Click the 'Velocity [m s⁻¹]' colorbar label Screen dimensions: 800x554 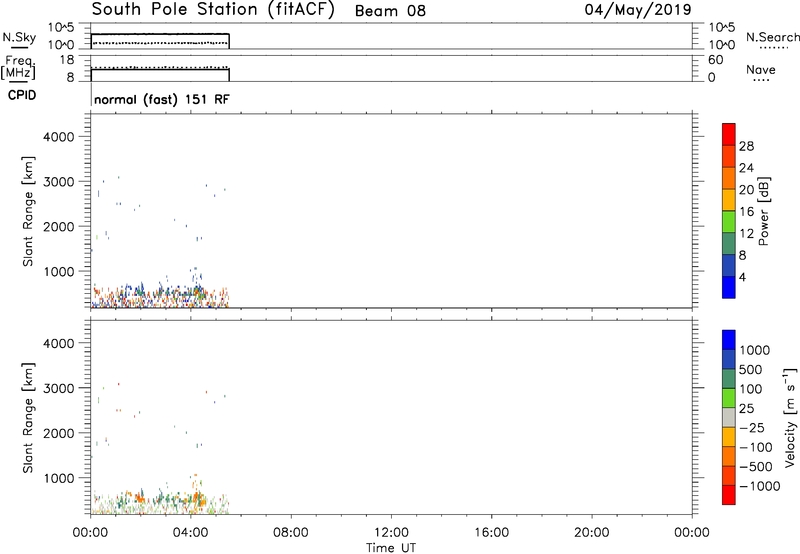point(790,417)
